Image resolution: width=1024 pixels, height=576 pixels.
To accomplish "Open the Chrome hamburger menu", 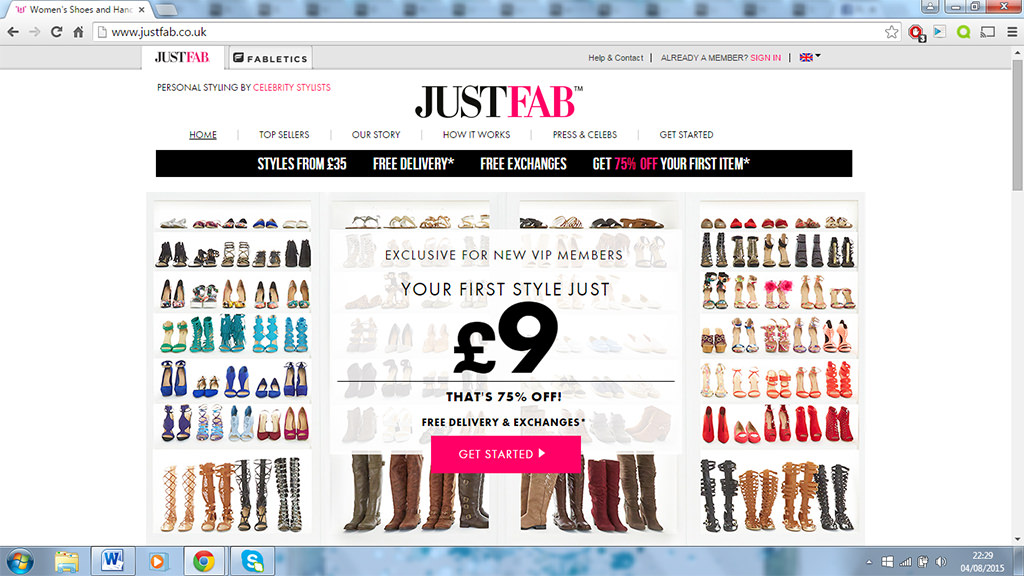I will click(1010, 32).
